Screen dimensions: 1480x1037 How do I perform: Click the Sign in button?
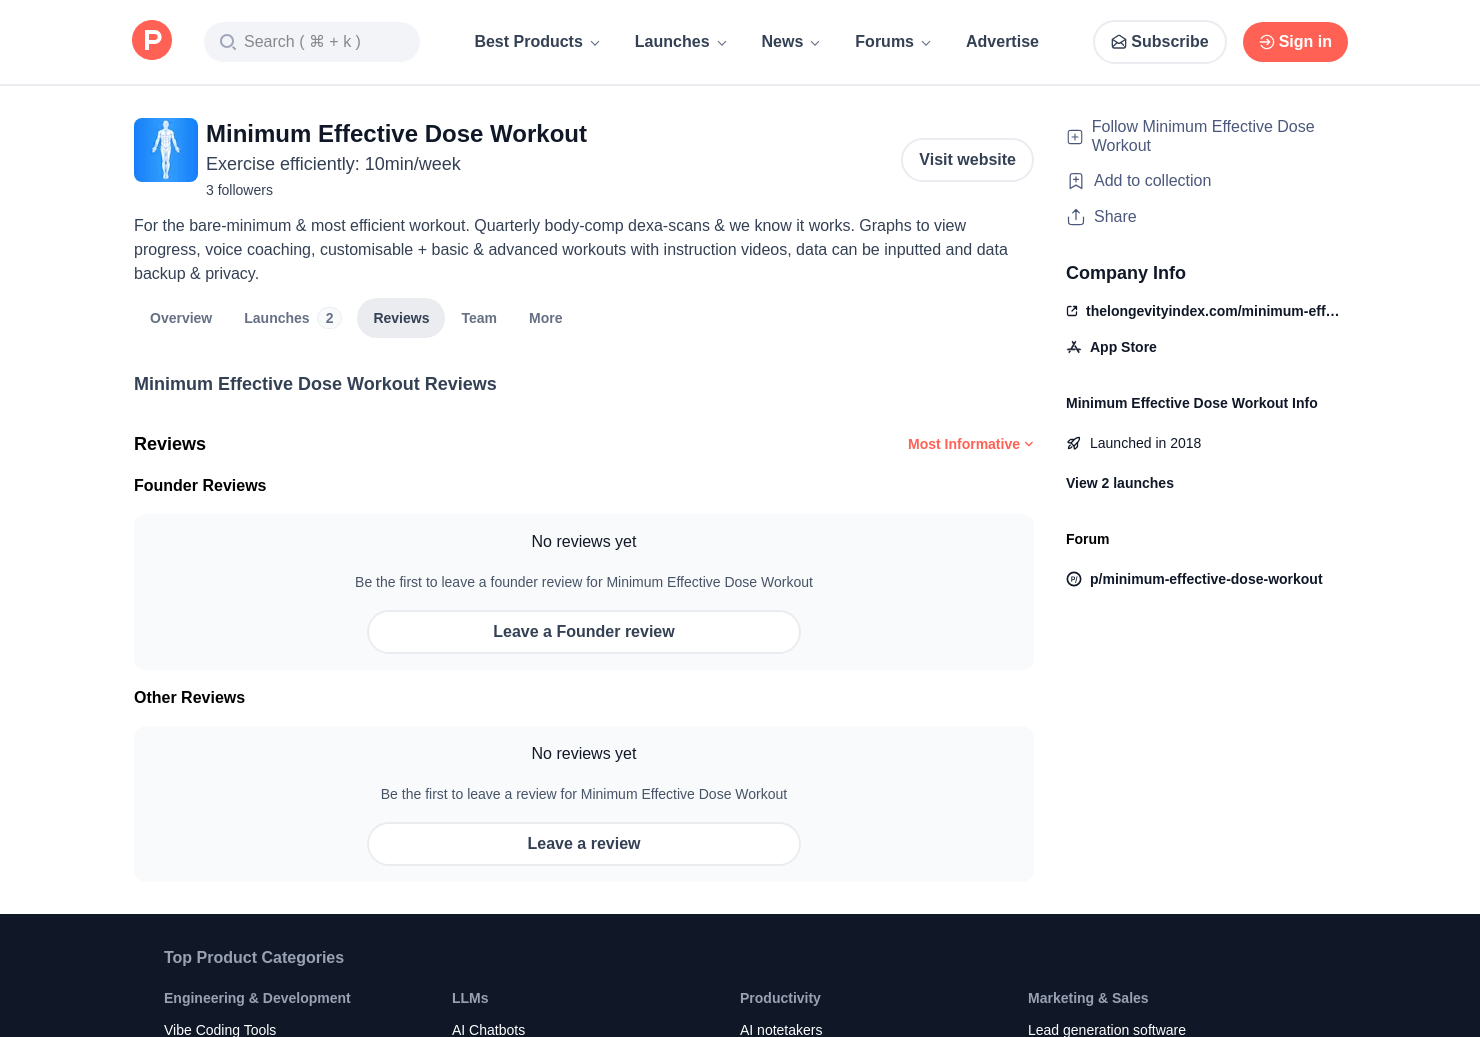[x=1295, y=42]
